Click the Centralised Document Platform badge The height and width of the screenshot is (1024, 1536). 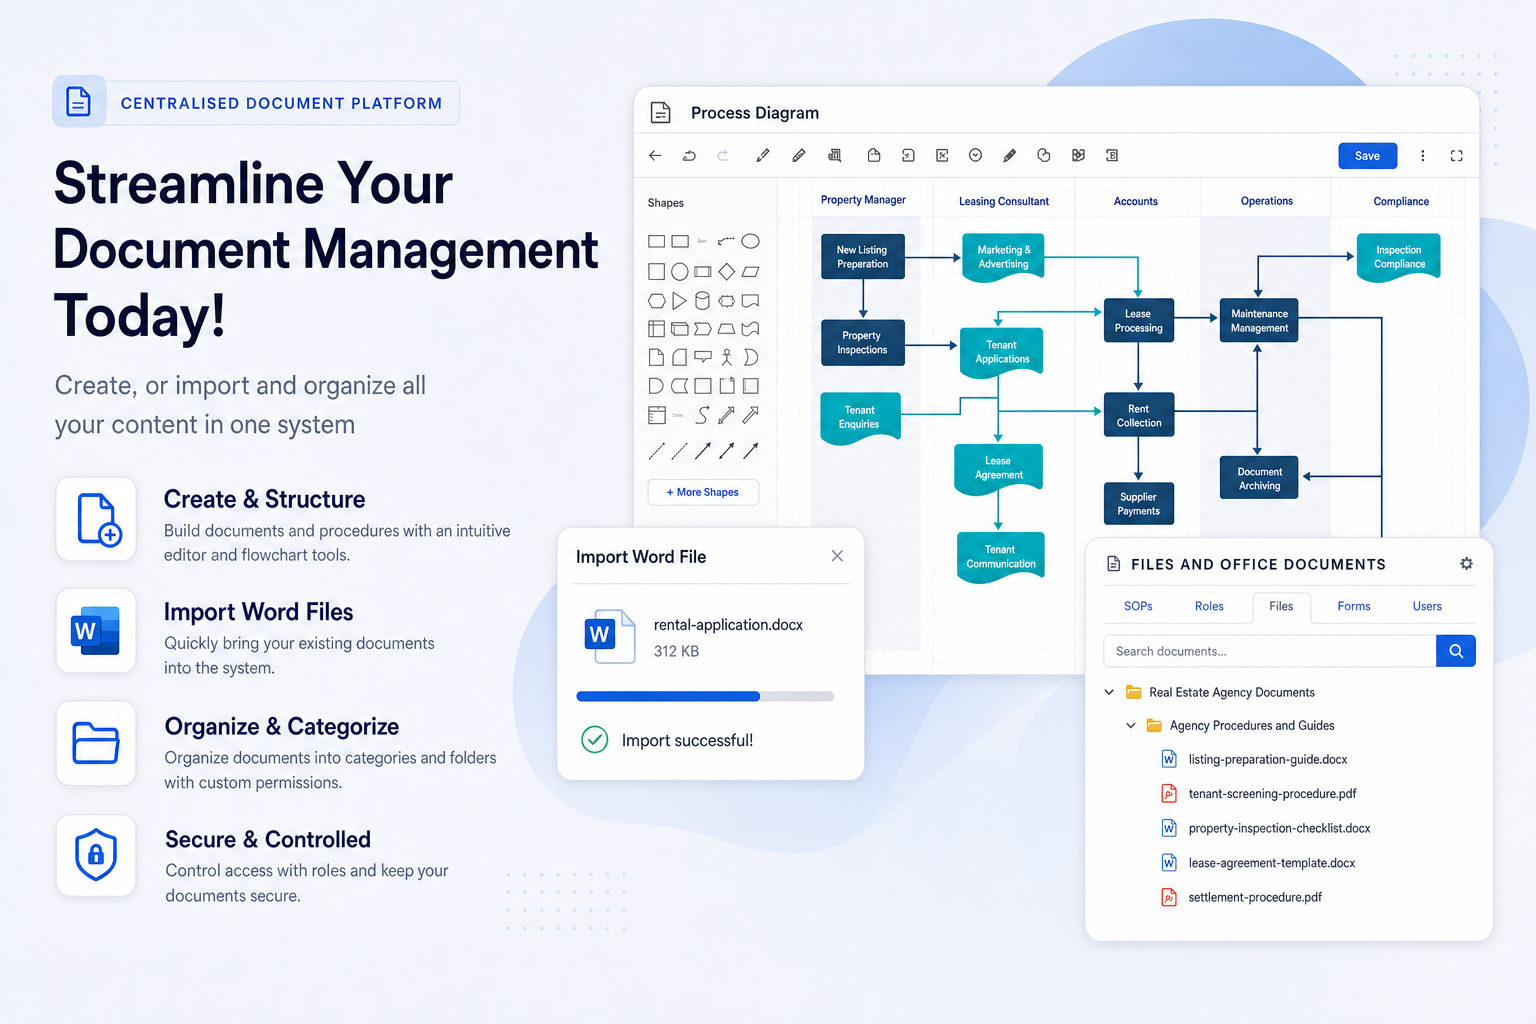tap(256, 103)
